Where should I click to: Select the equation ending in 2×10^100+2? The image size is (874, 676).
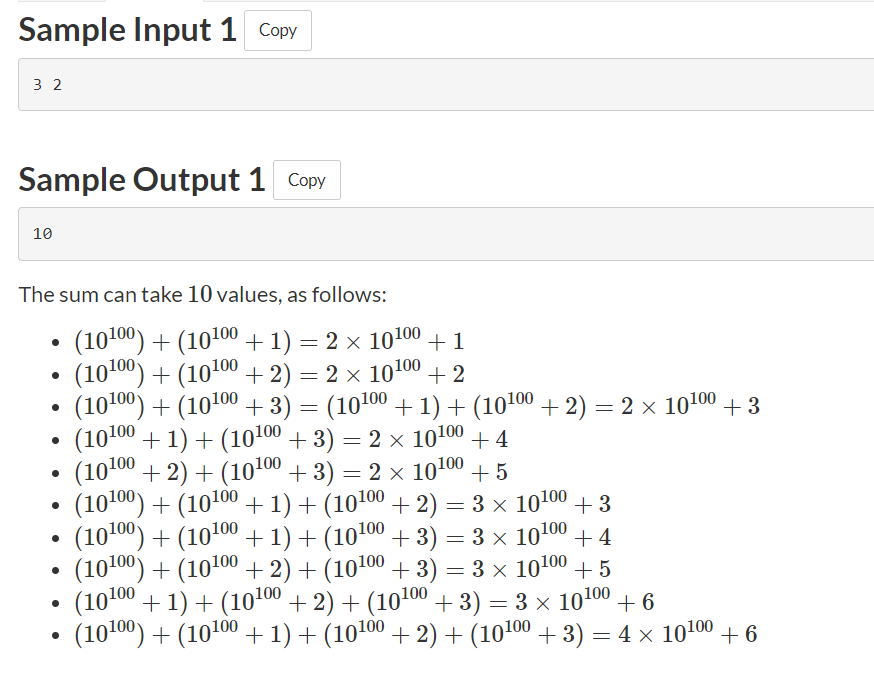(x=269, y=372)
